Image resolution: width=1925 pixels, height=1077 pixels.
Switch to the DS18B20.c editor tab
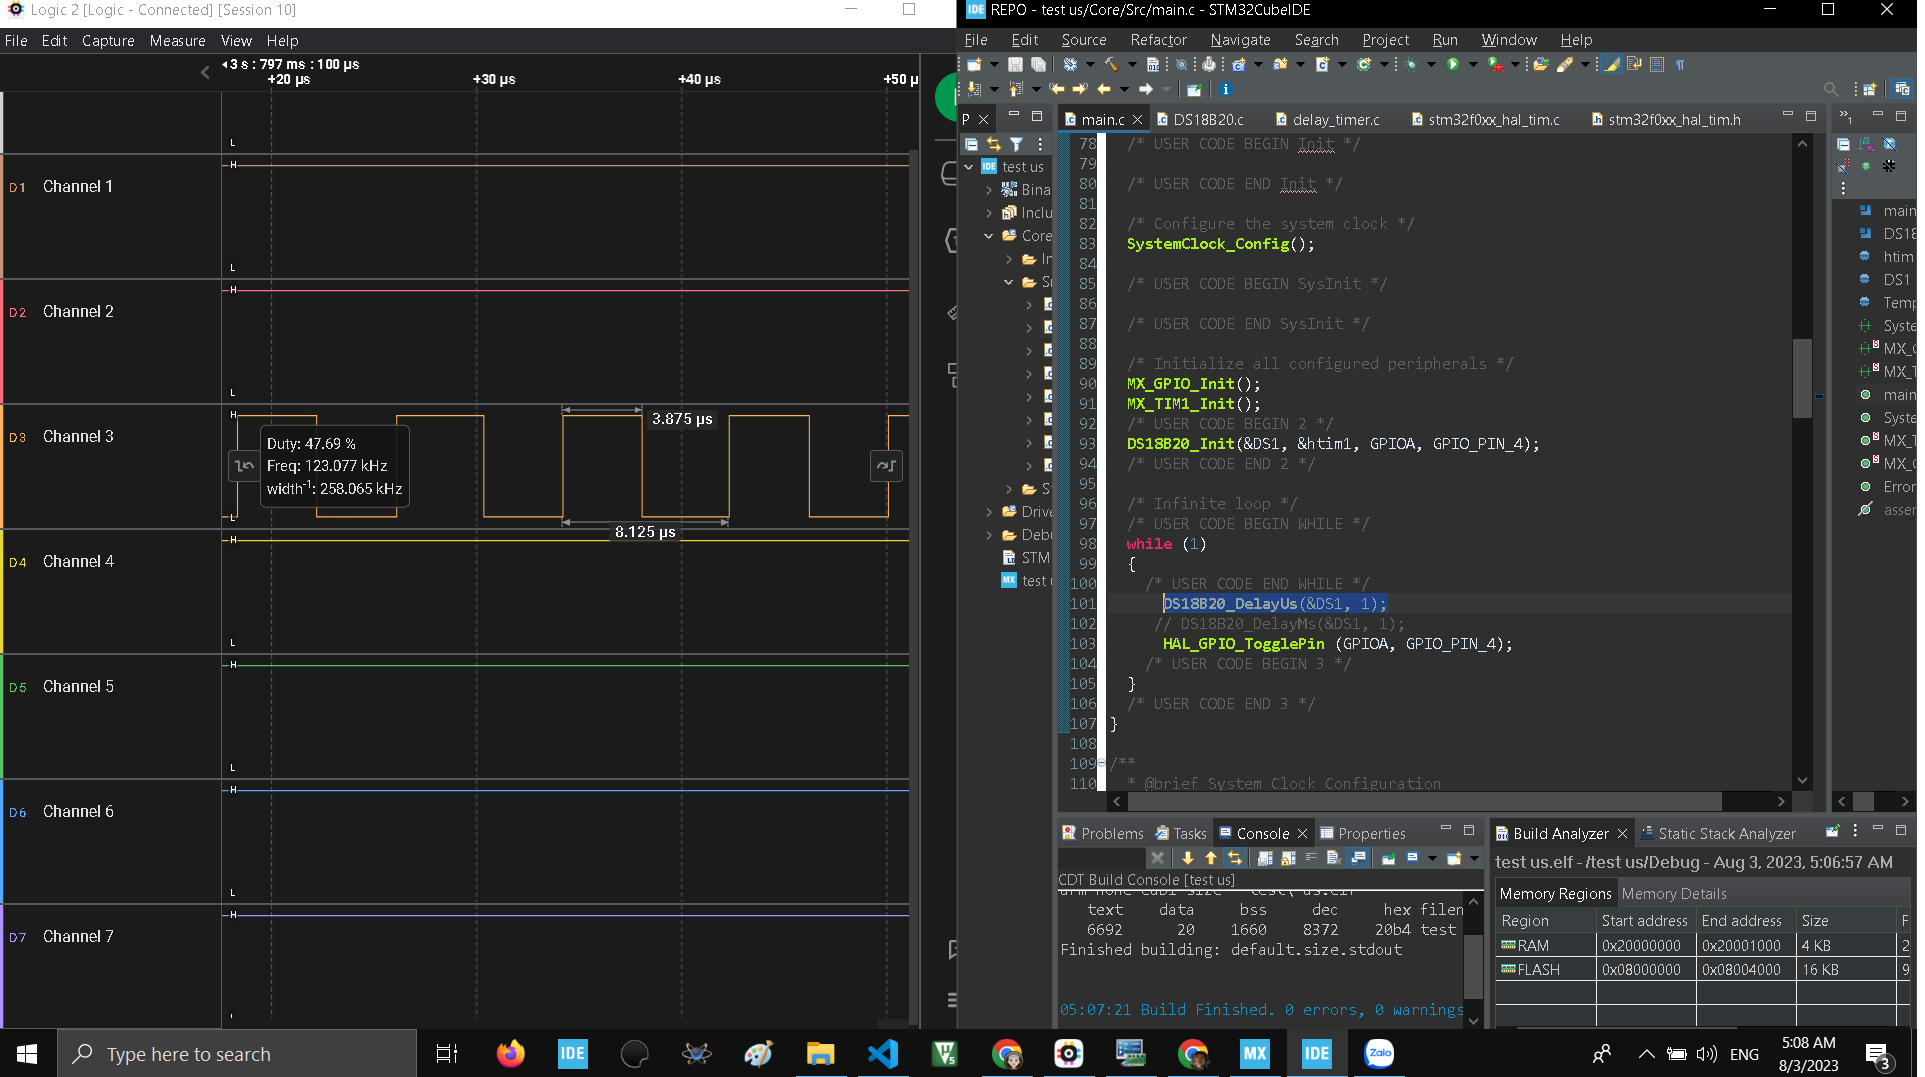(x=1208, y=119)
